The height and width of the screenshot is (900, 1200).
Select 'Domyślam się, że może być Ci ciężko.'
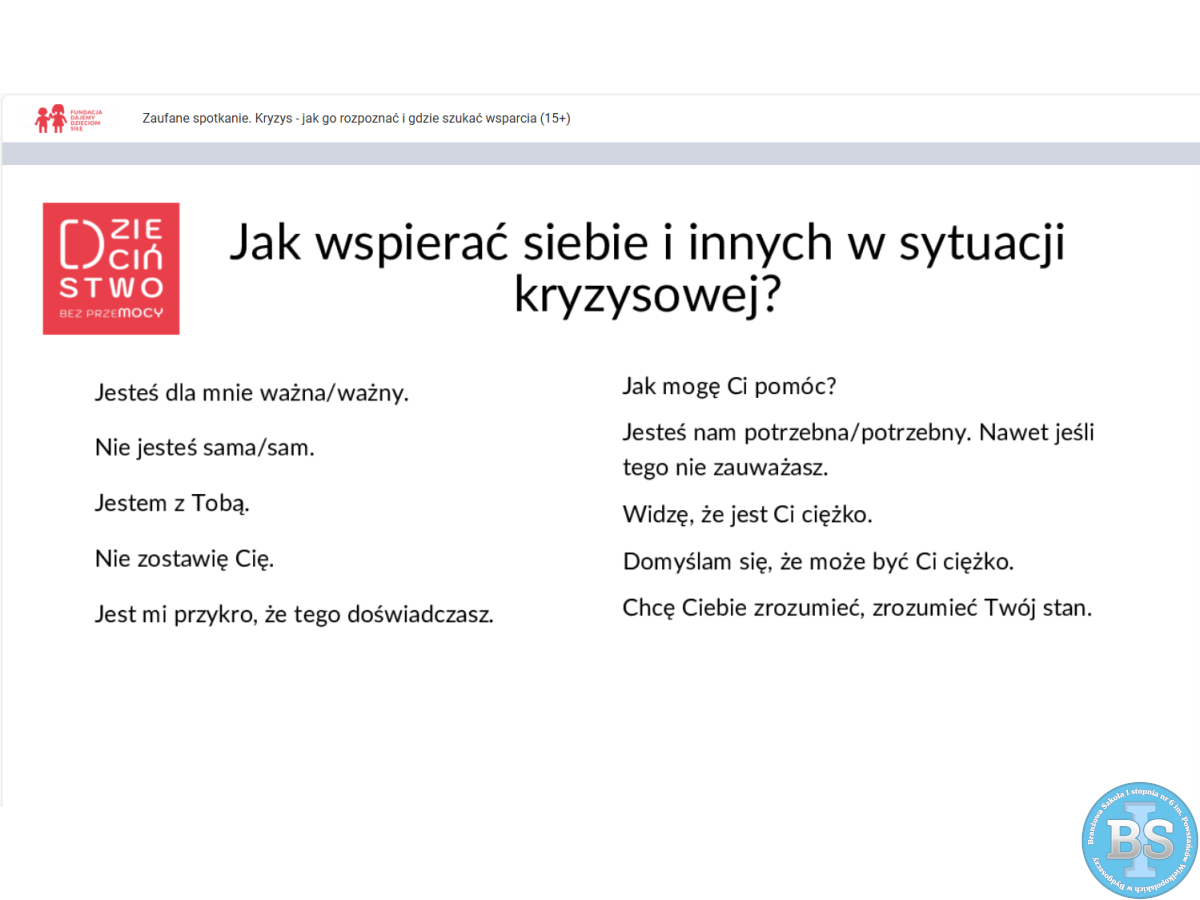pyautogui.click(x=818, y=561)
